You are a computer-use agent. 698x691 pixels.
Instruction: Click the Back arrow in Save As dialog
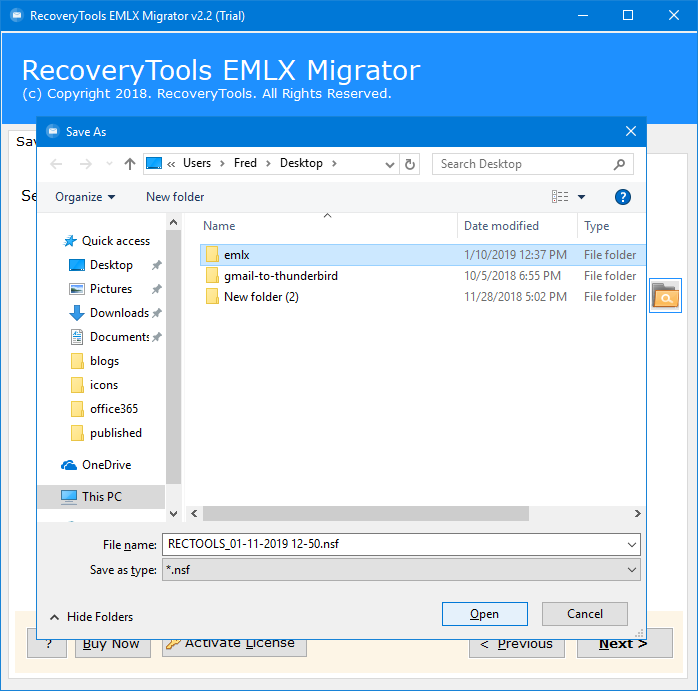56,164
